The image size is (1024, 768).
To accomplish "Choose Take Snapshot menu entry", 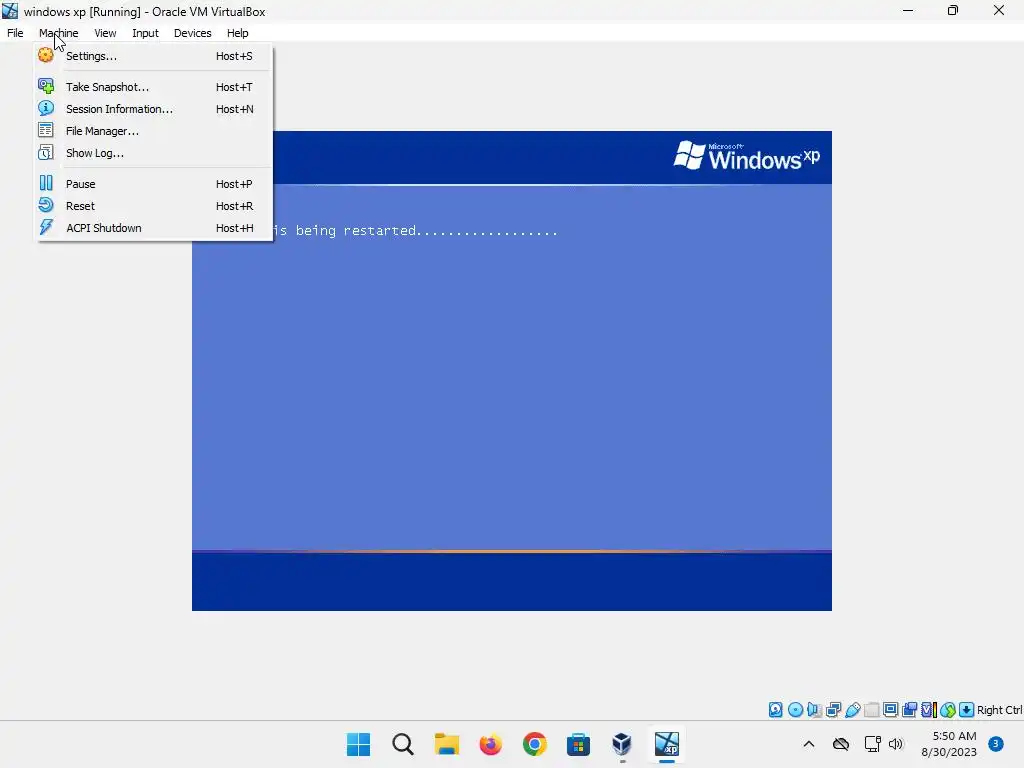I will [x=153, y=87].
